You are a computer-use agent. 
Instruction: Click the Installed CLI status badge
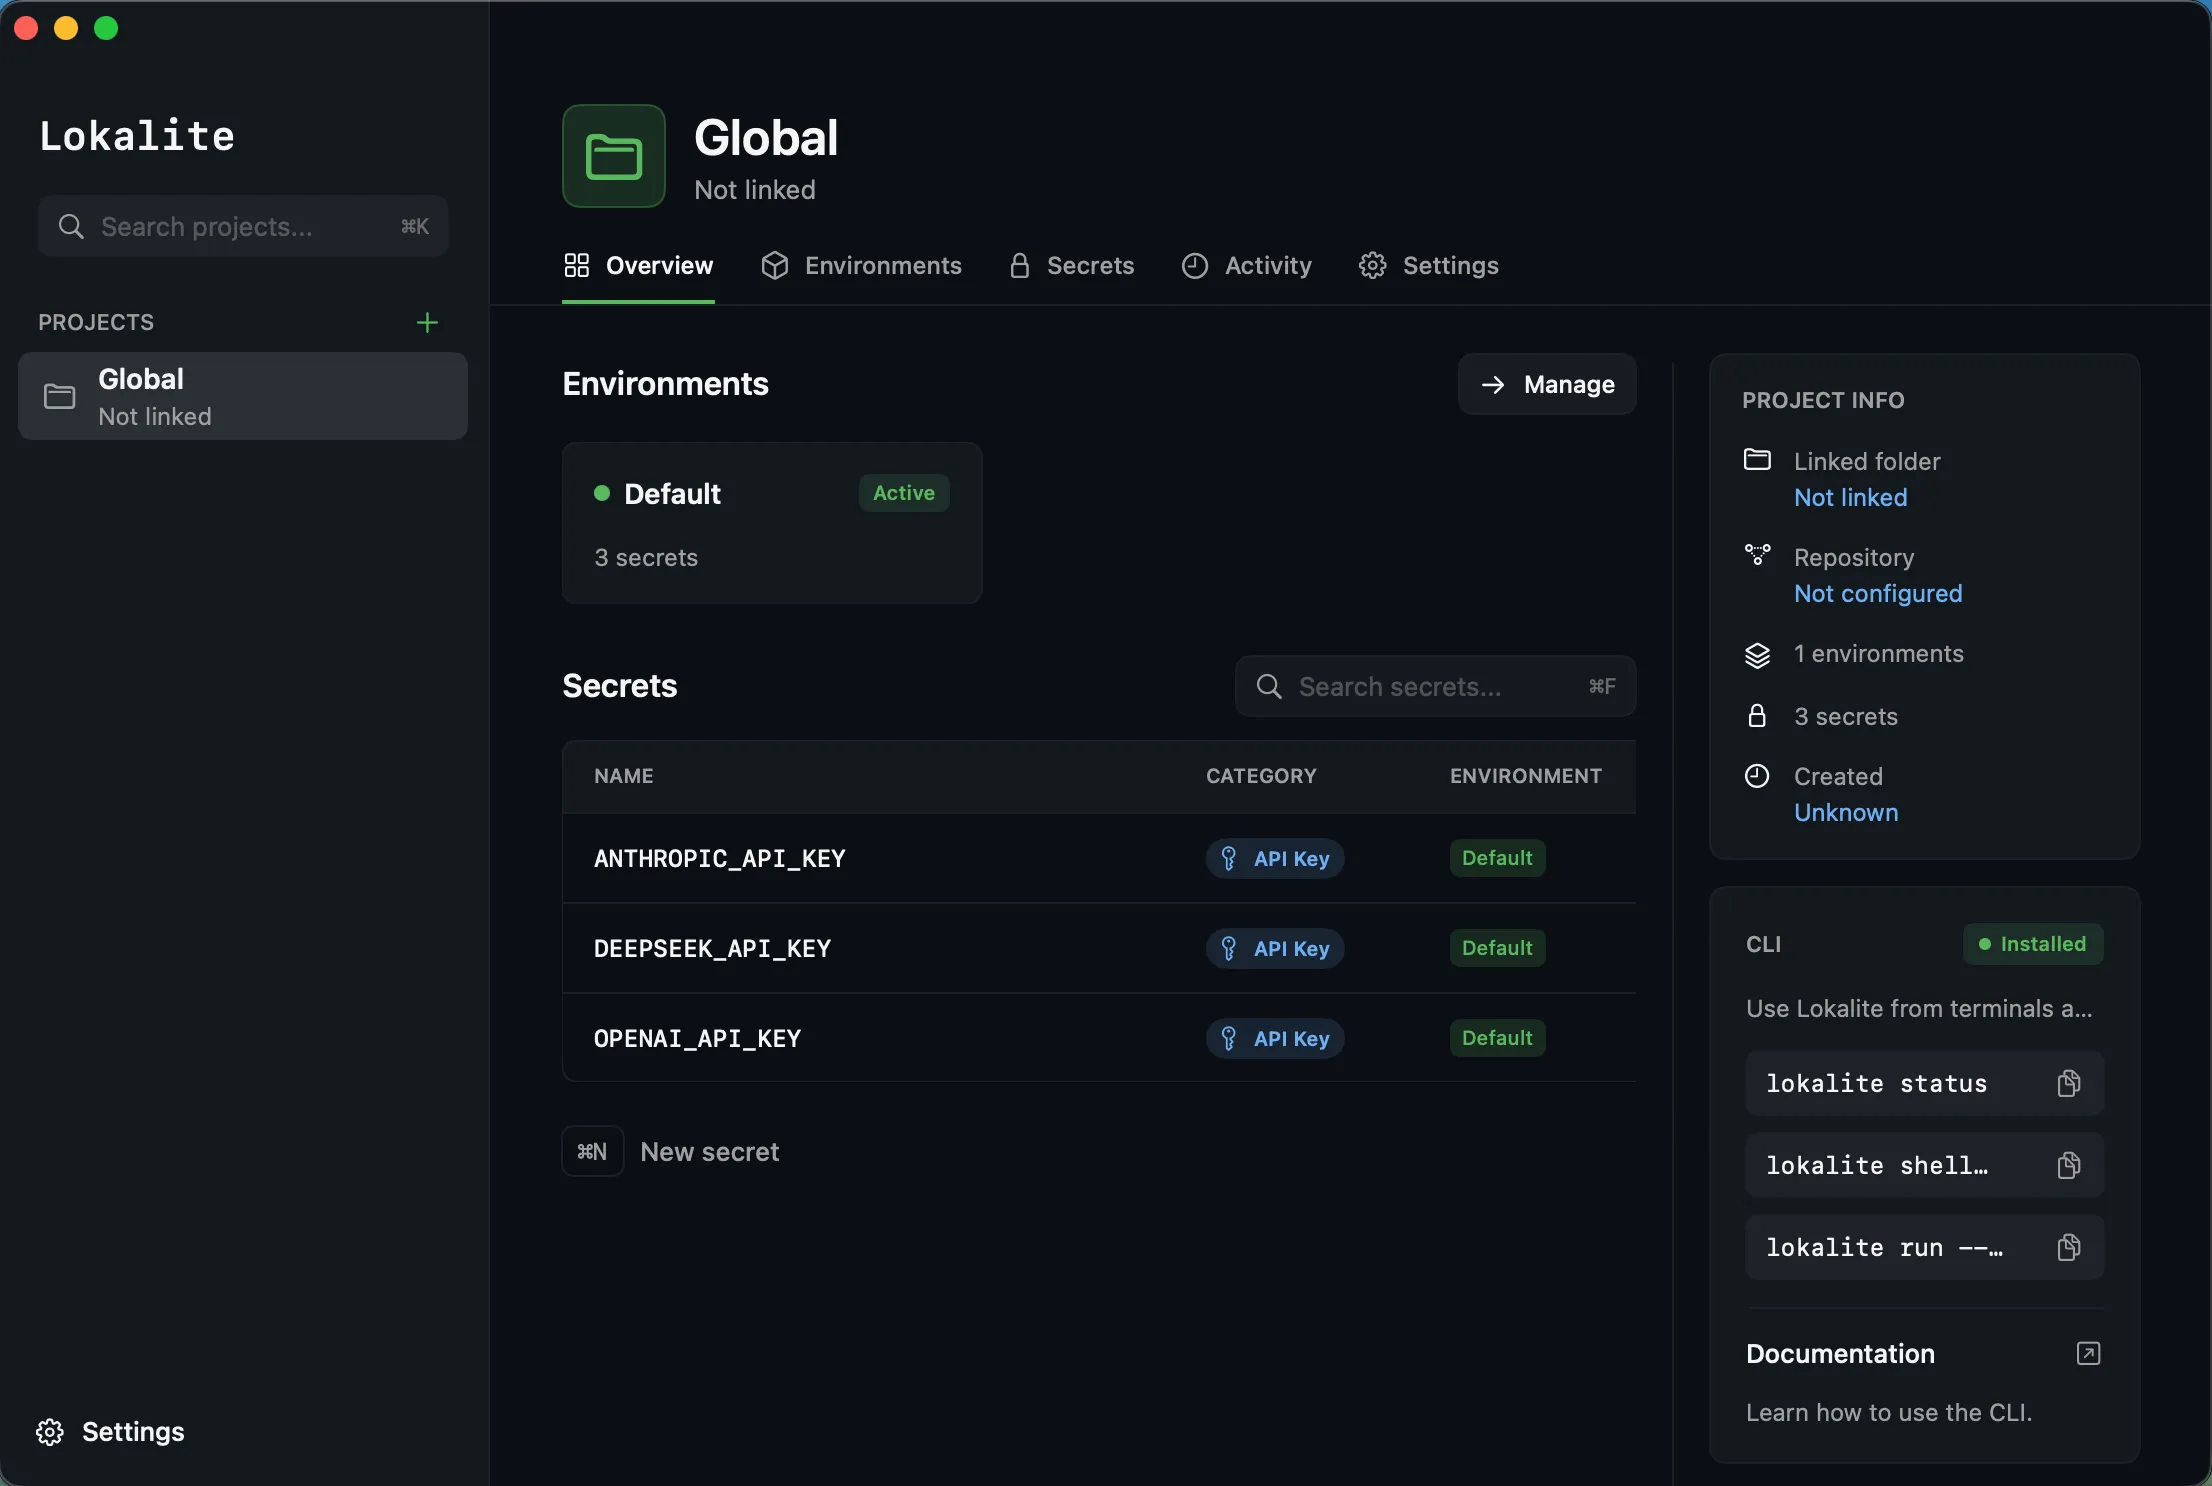(x=2033, y=944)
